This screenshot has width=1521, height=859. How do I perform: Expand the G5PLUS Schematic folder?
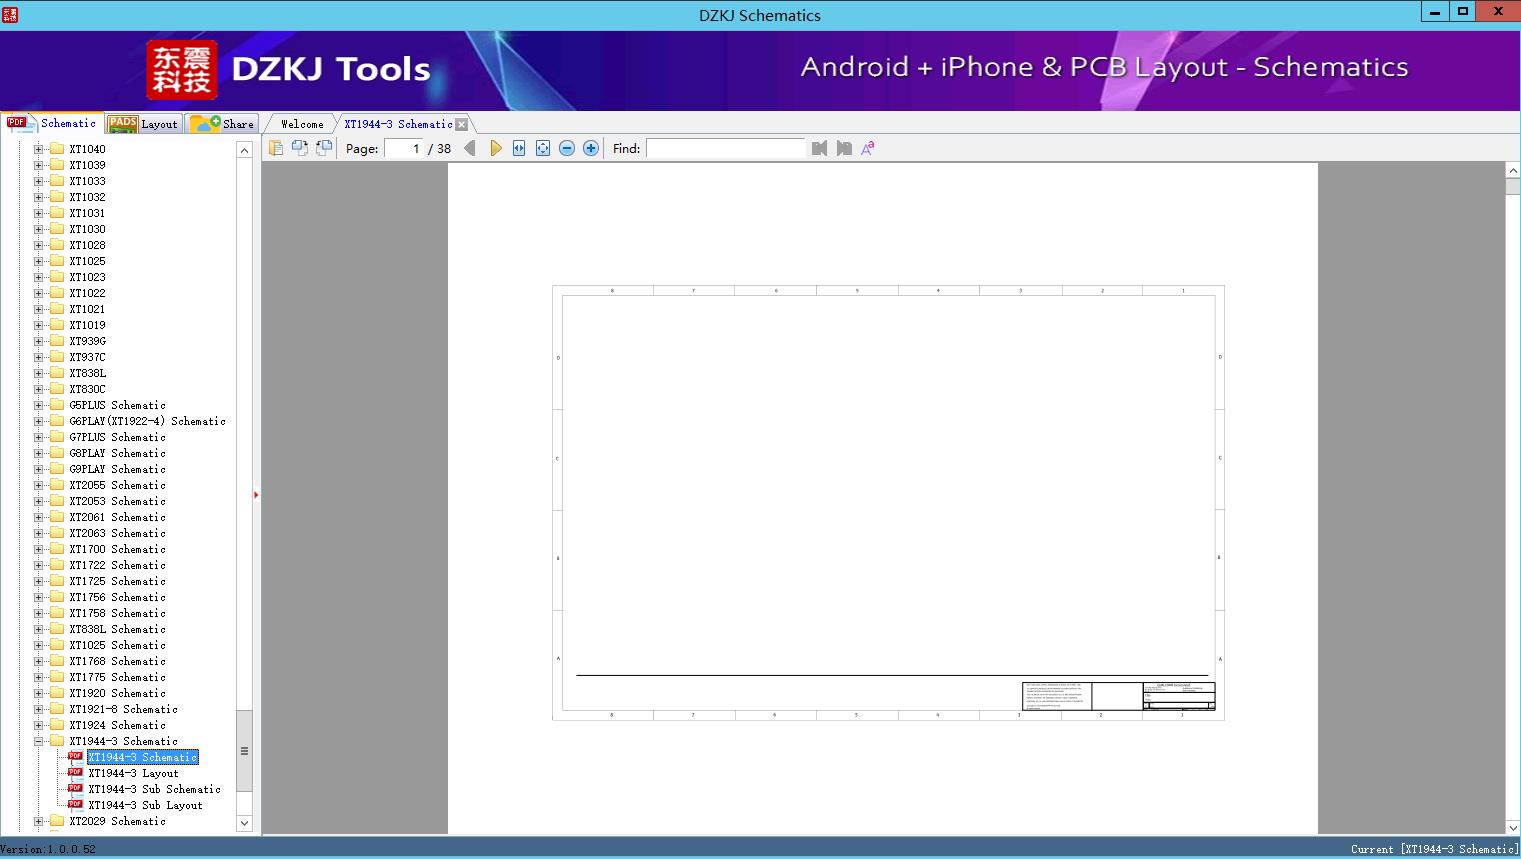[x=39, y=405]
